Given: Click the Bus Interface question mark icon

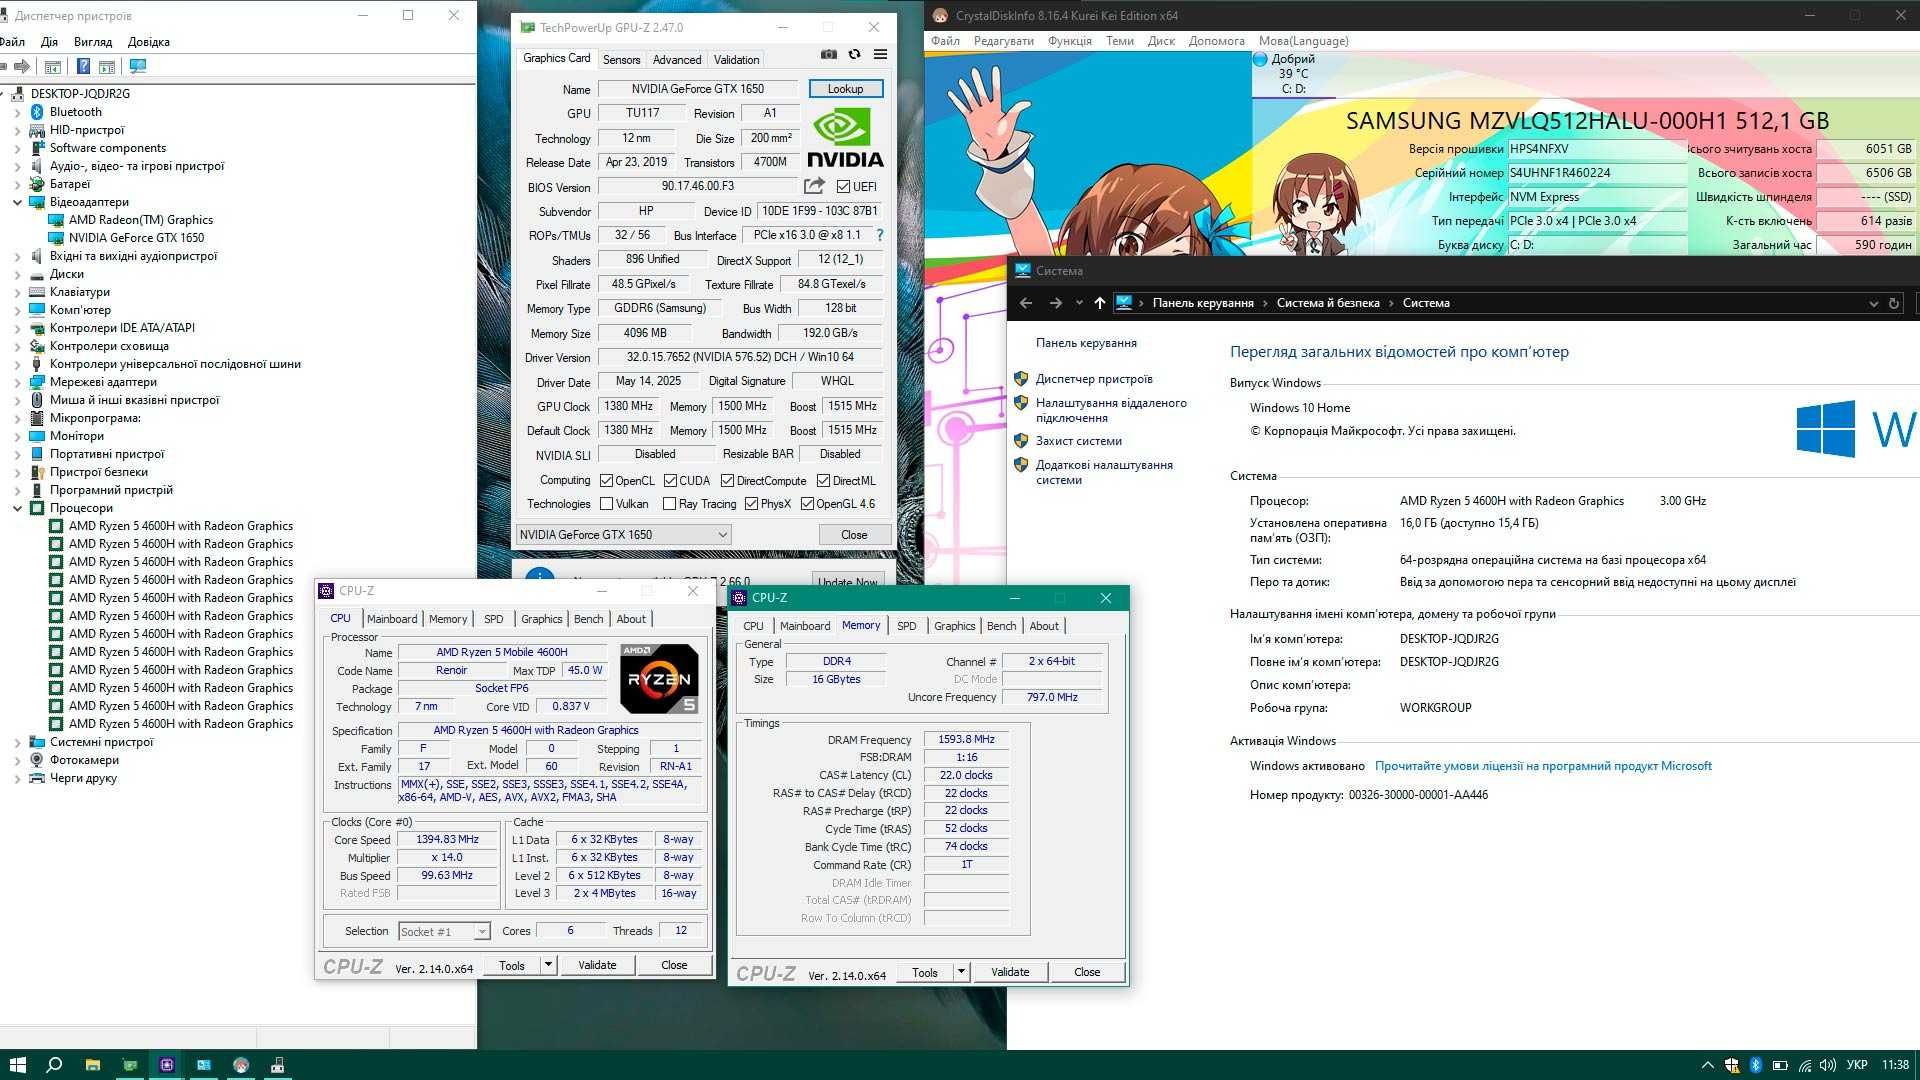Looking at the screenshot, I should 880,236.
